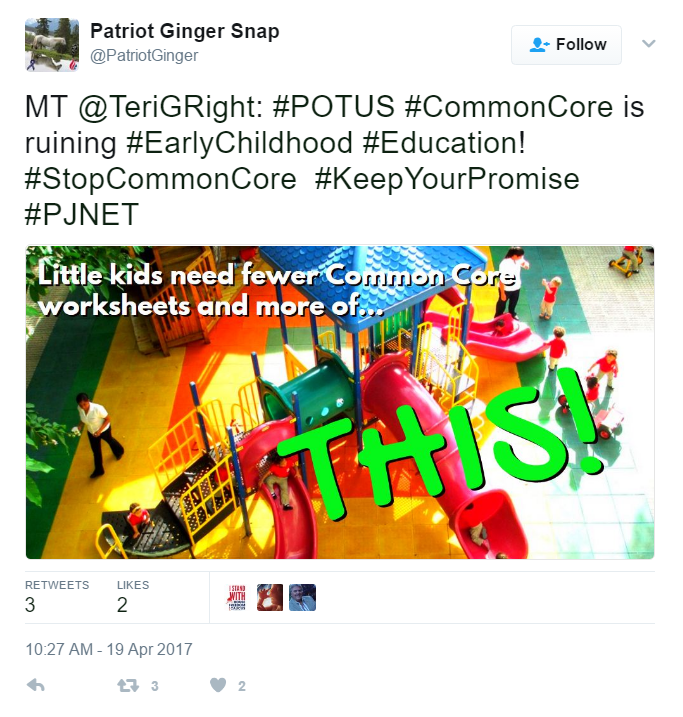This screenshot has height=717, width=683.
Task: Open the #StopCommonCore hashtag
Action: click(161, 179)
